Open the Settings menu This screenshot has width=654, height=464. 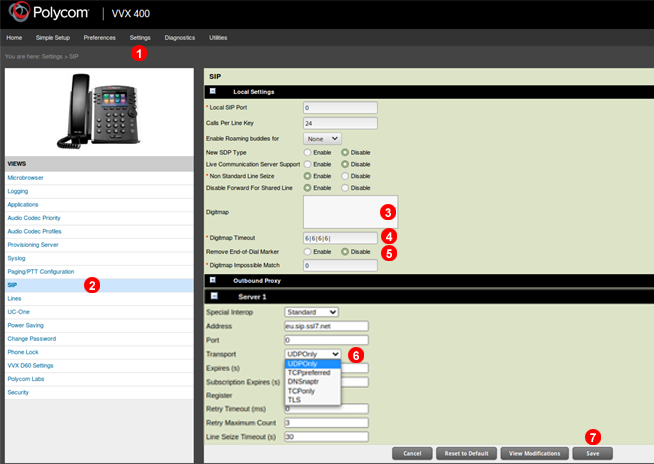(140, 38)
